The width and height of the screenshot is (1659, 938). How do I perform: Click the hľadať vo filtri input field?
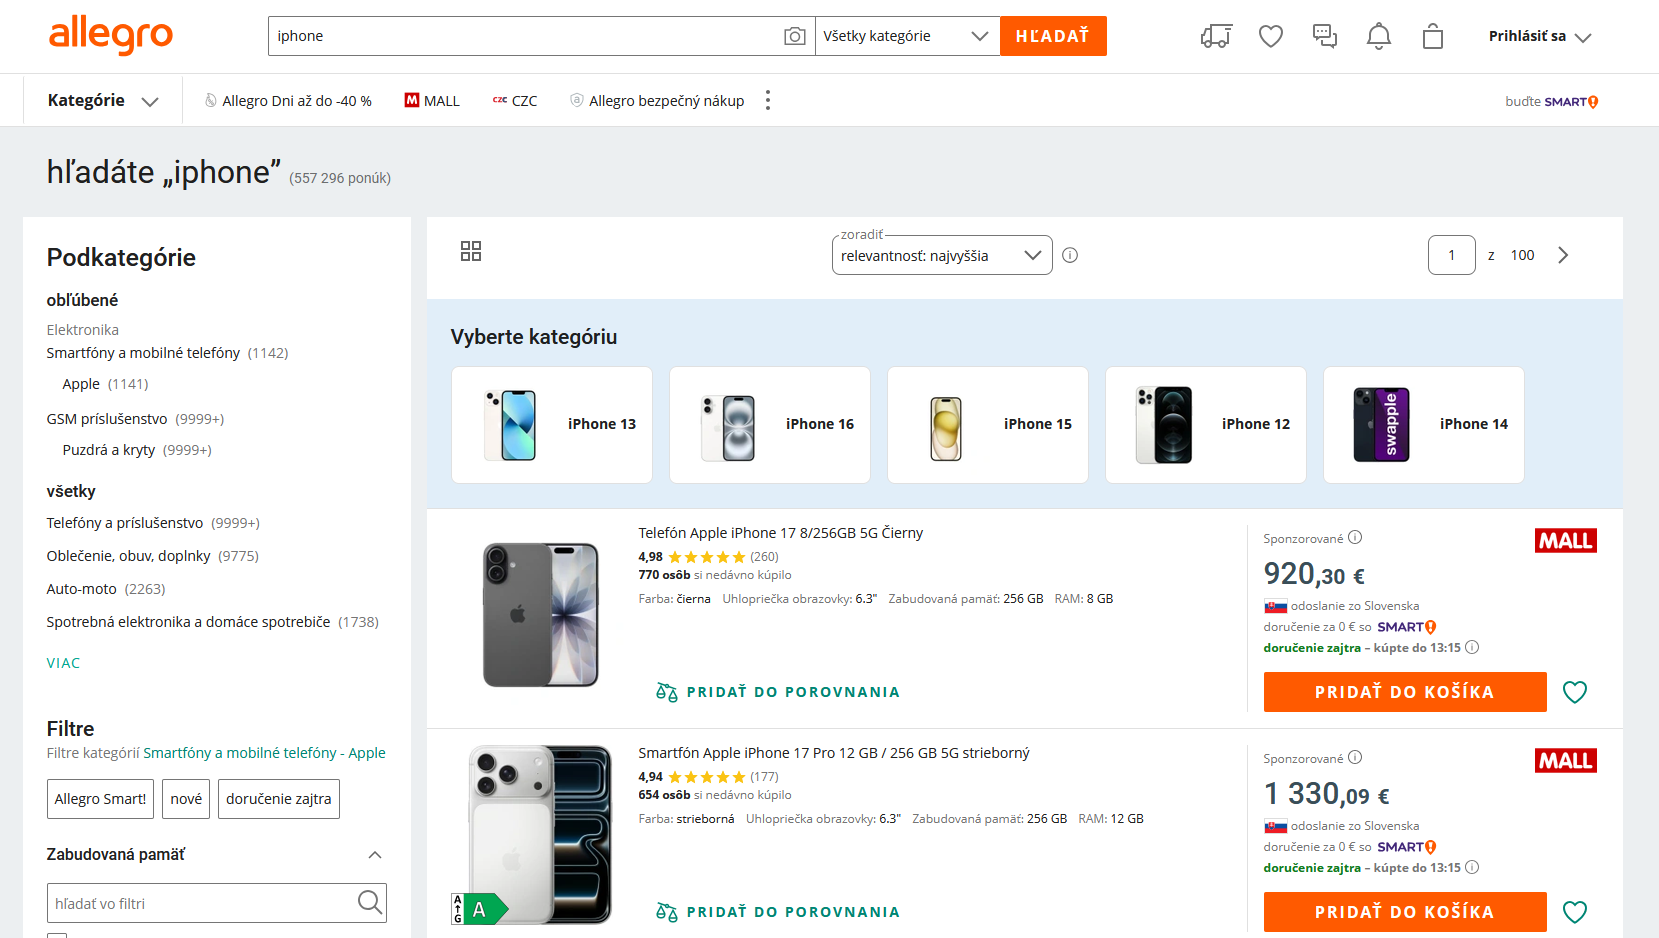pos(217,903)
